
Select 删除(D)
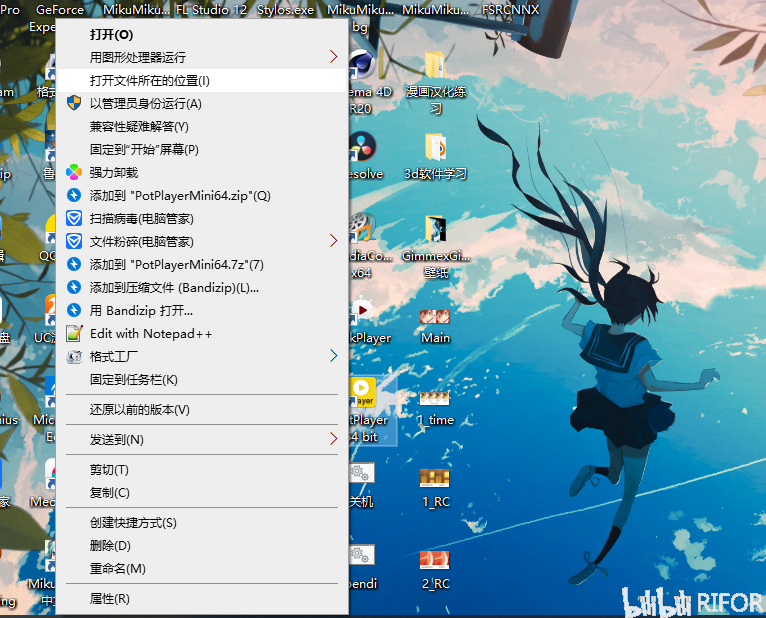click(201, 546)
